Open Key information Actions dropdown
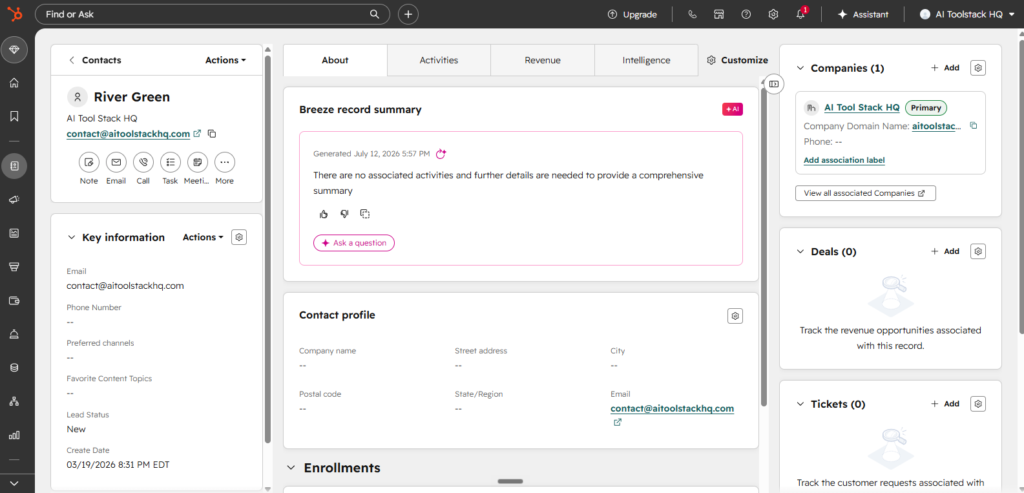Screen dimensions: 1024x493 click(203, 237)
